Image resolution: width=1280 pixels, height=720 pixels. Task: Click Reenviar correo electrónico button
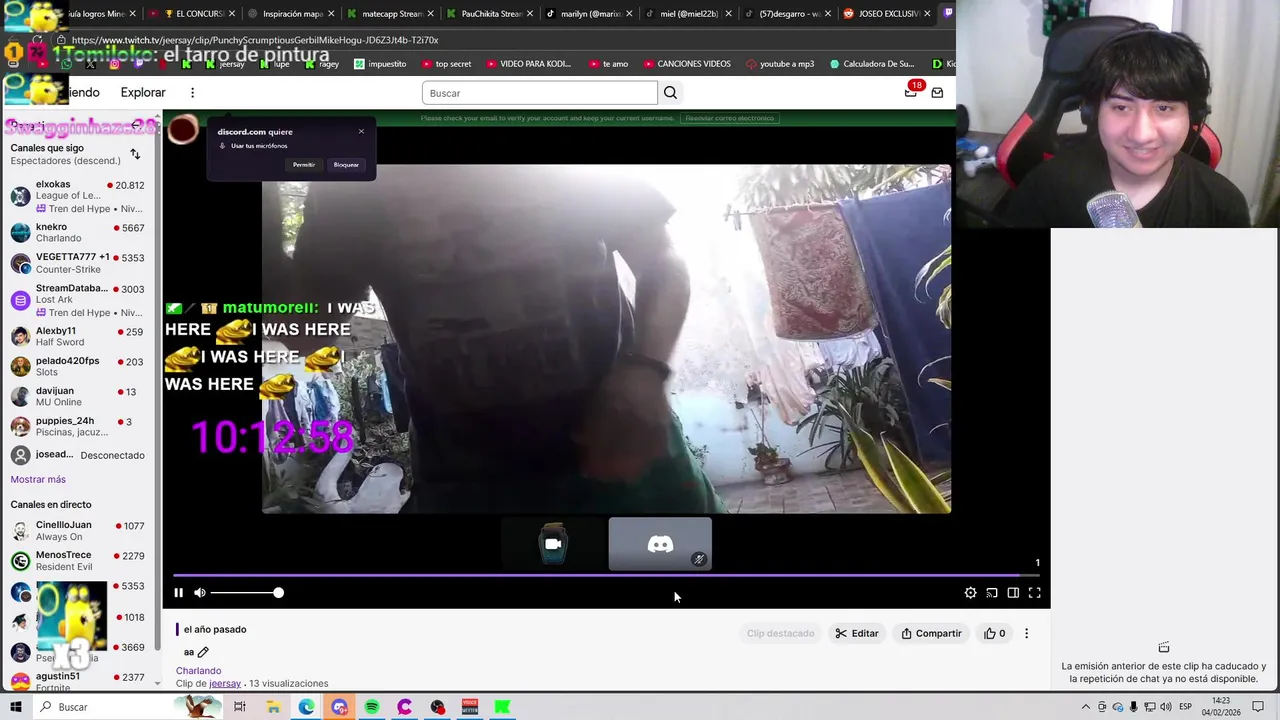730,118
